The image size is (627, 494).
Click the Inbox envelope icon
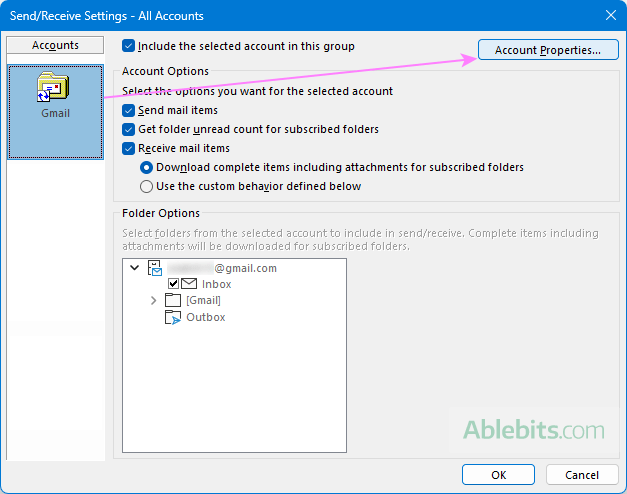(189, 284)
